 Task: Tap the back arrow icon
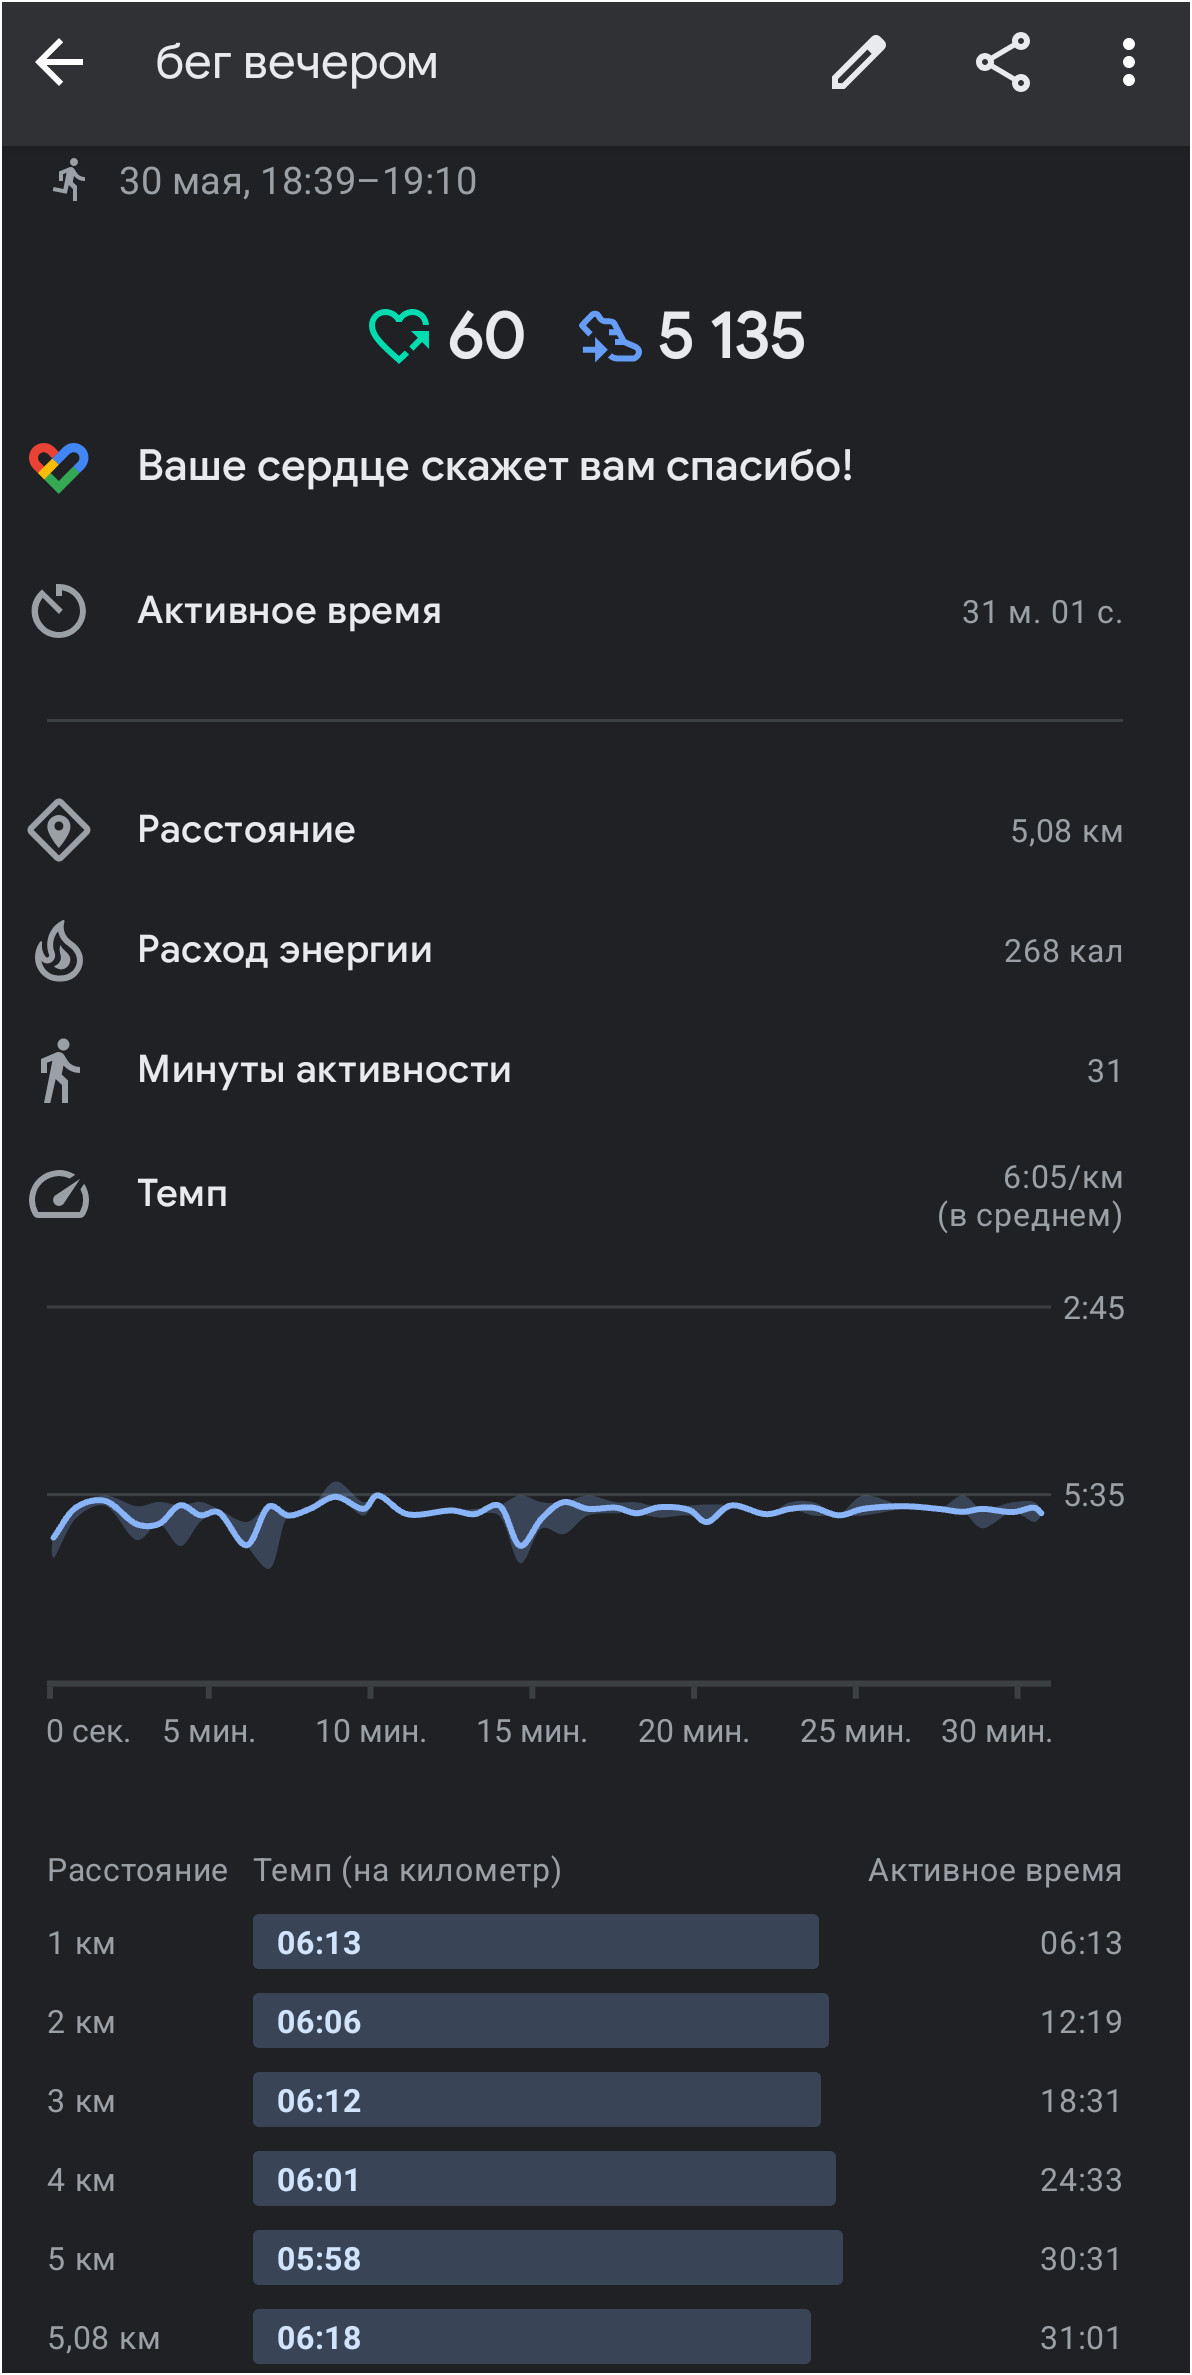tap(59, 63)
